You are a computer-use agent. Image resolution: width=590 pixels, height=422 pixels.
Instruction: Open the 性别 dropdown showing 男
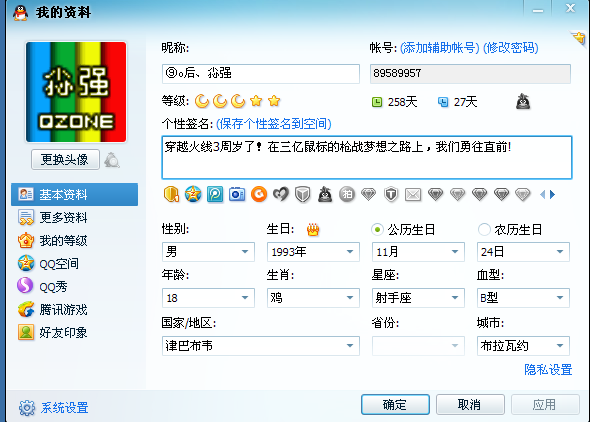click(x=208, y=252)
